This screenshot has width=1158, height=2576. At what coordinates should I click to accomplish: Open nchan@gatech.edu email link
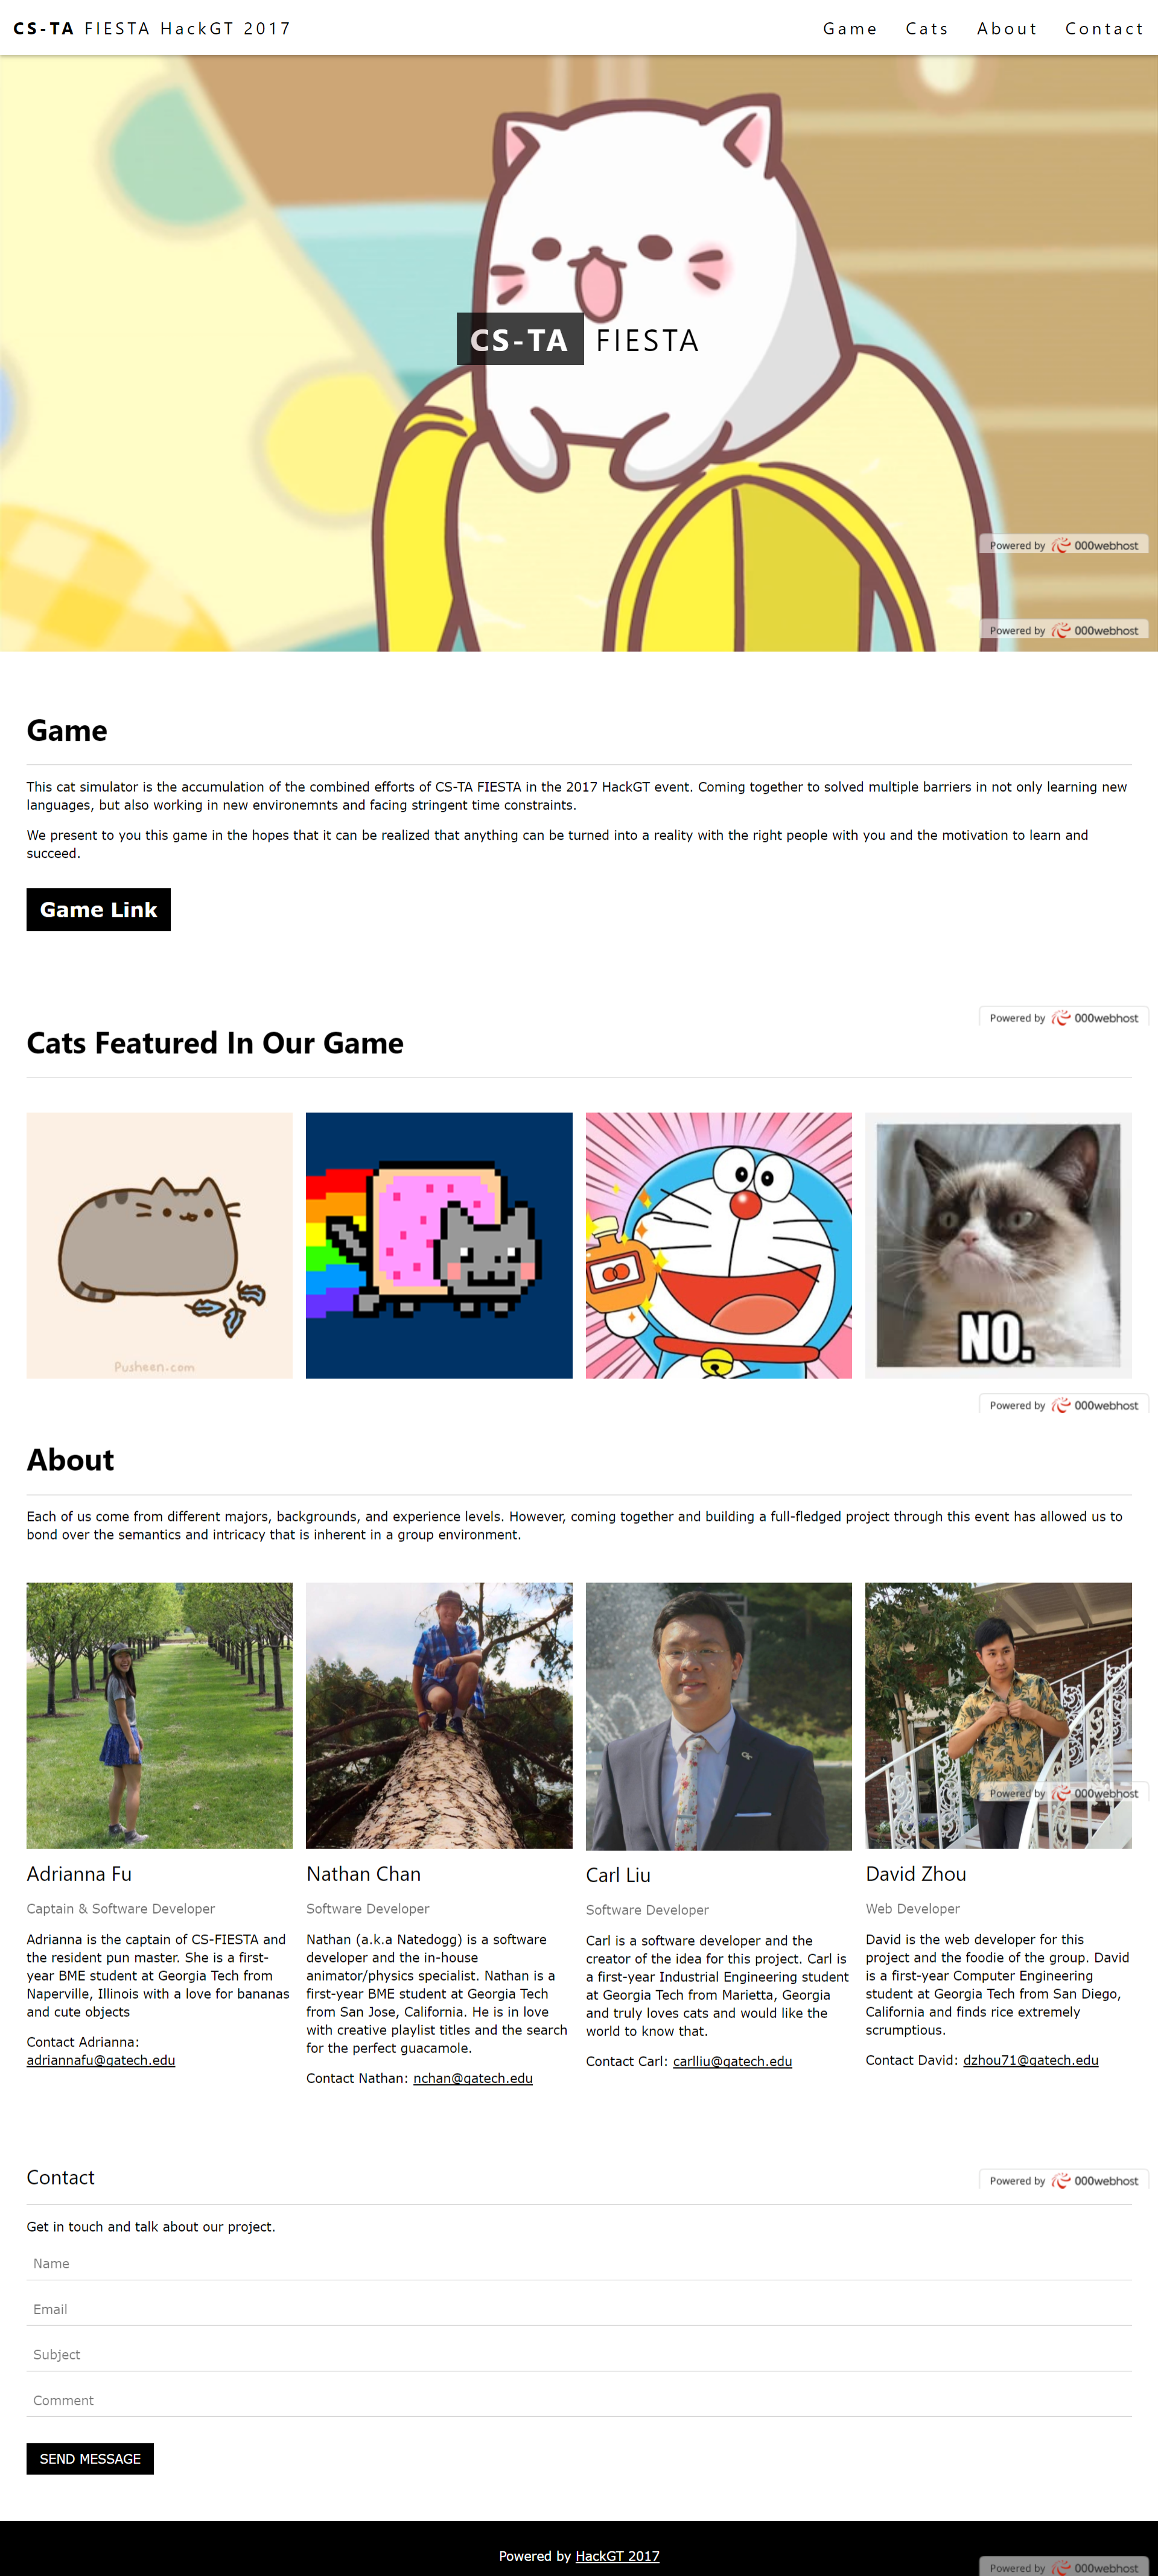(473, 2078)
